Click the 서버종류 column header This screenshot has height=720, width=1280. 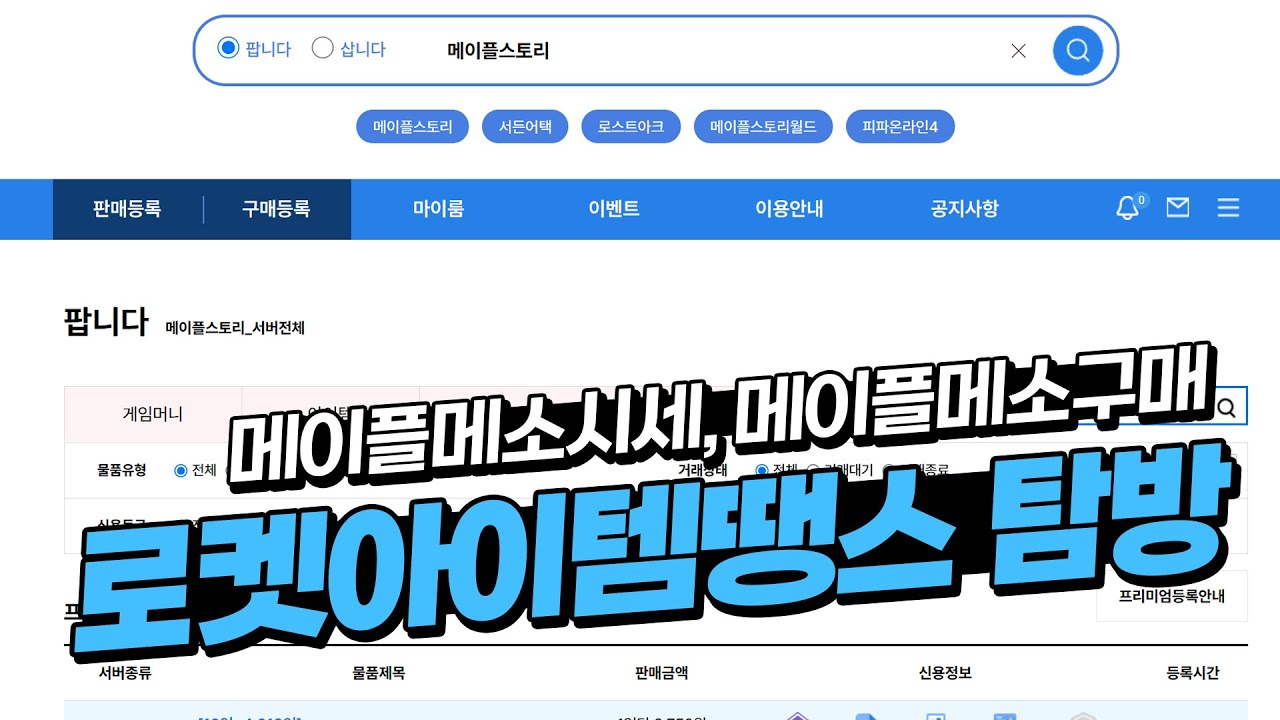(x=125, y=673)
